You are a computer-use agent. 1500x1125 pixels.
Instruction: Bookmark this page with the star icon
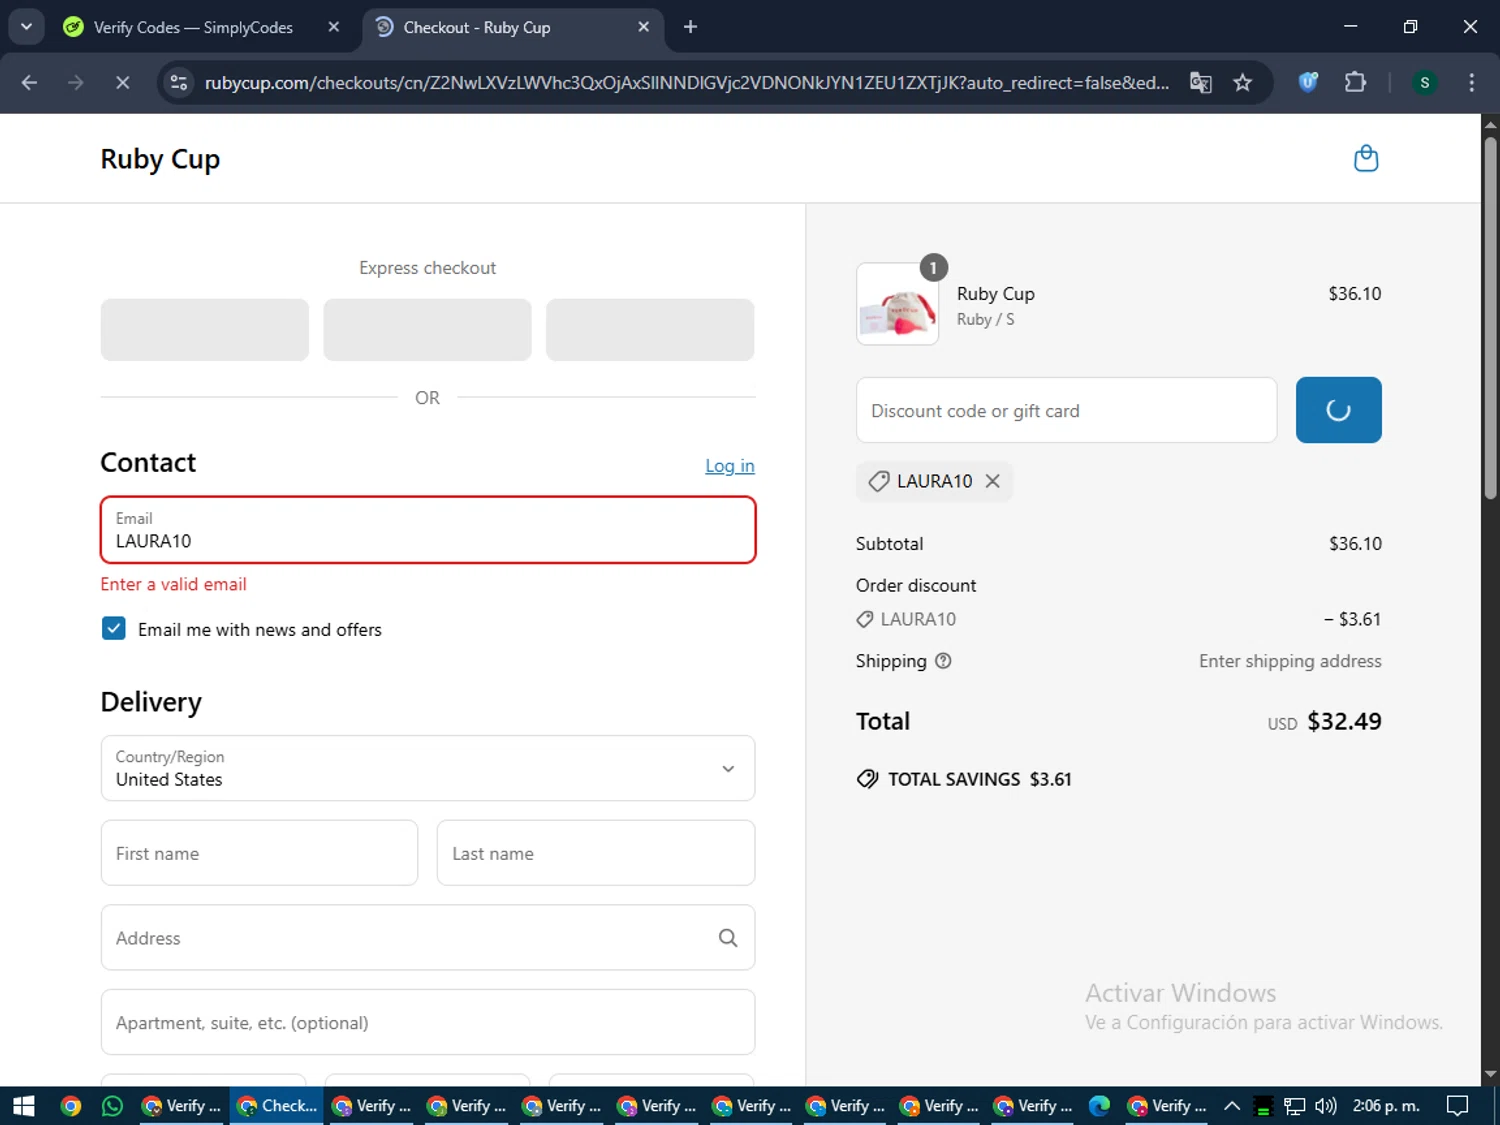[1243, 83]
